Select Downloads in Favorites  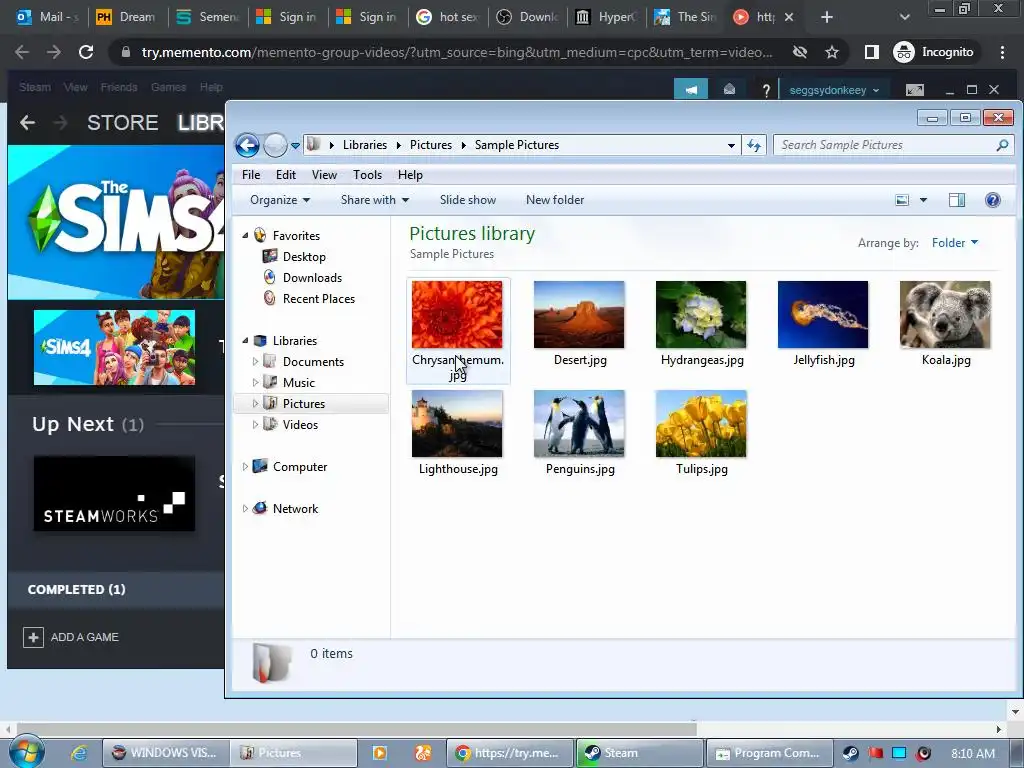click(312, 278)
